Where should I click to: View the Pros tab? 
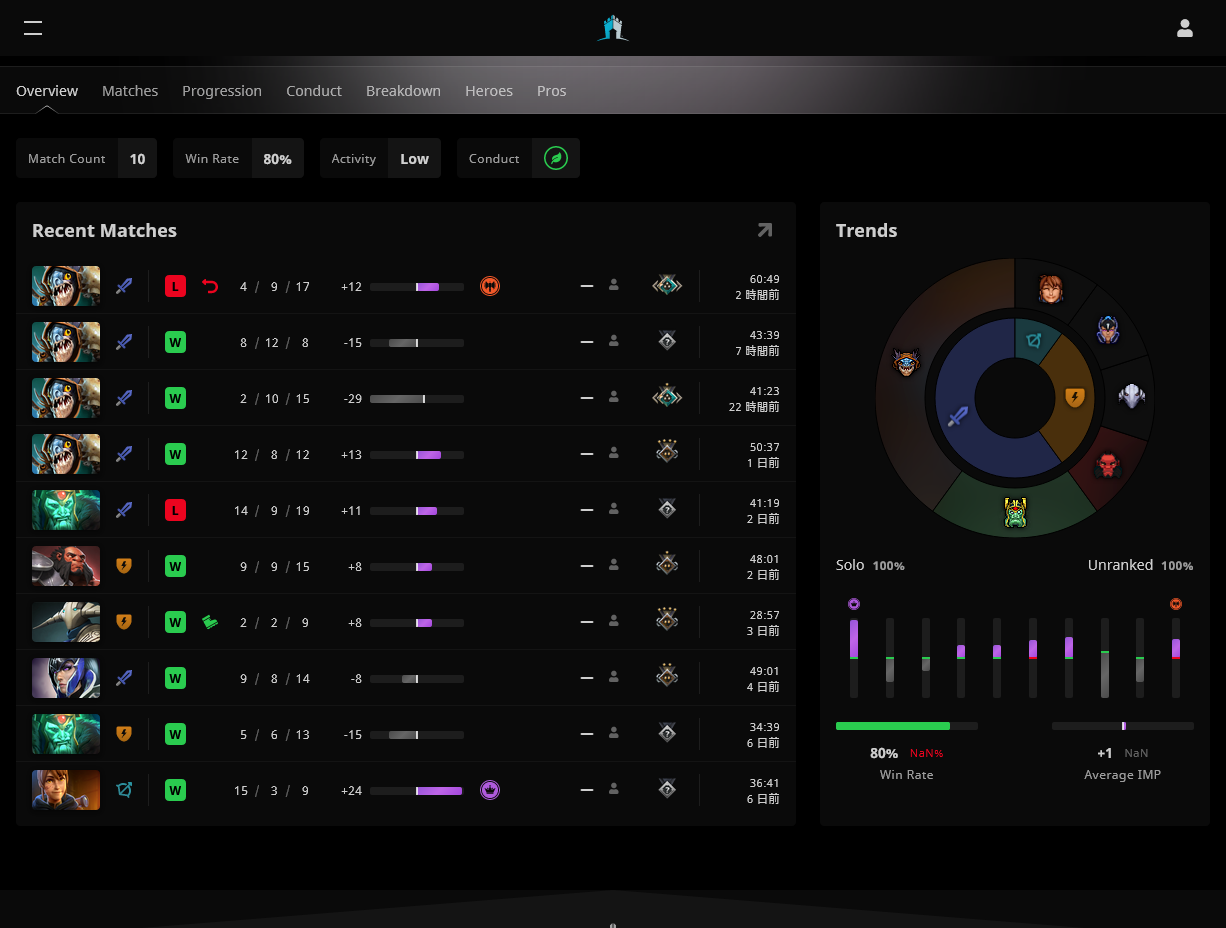552,91
